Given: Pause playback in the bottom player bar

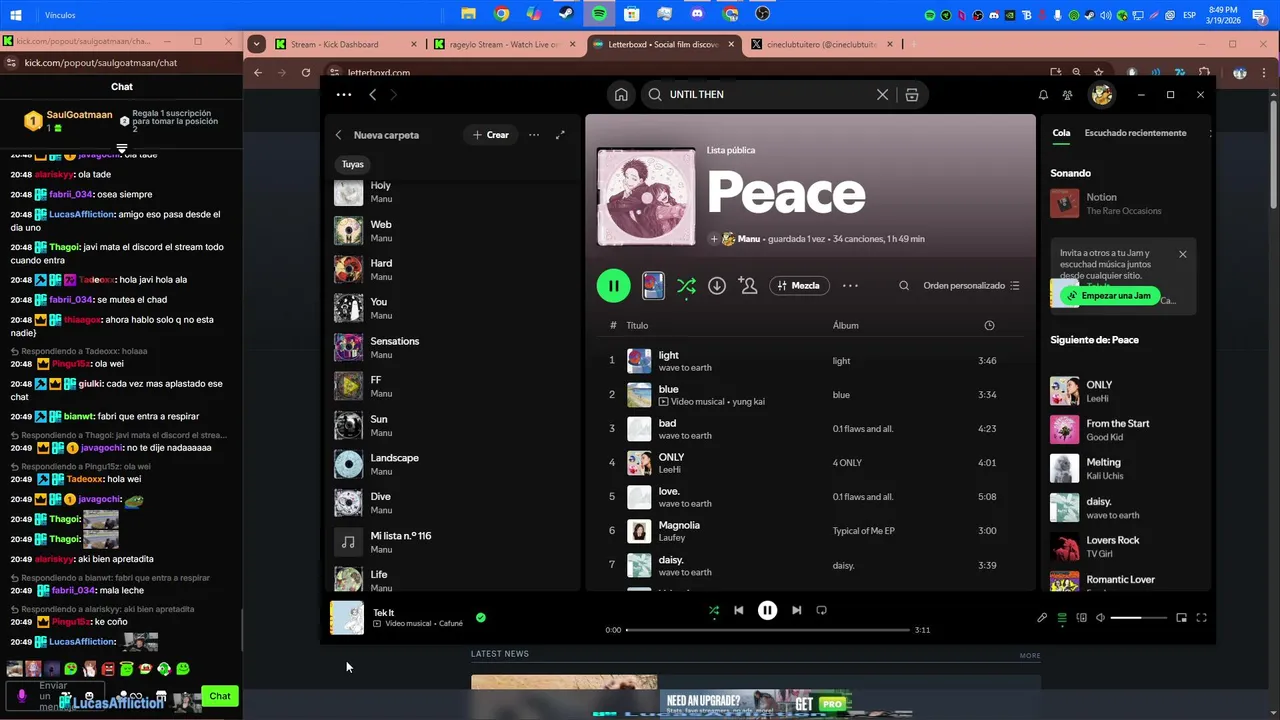Looking at the screenshot, I should point(767,610).
